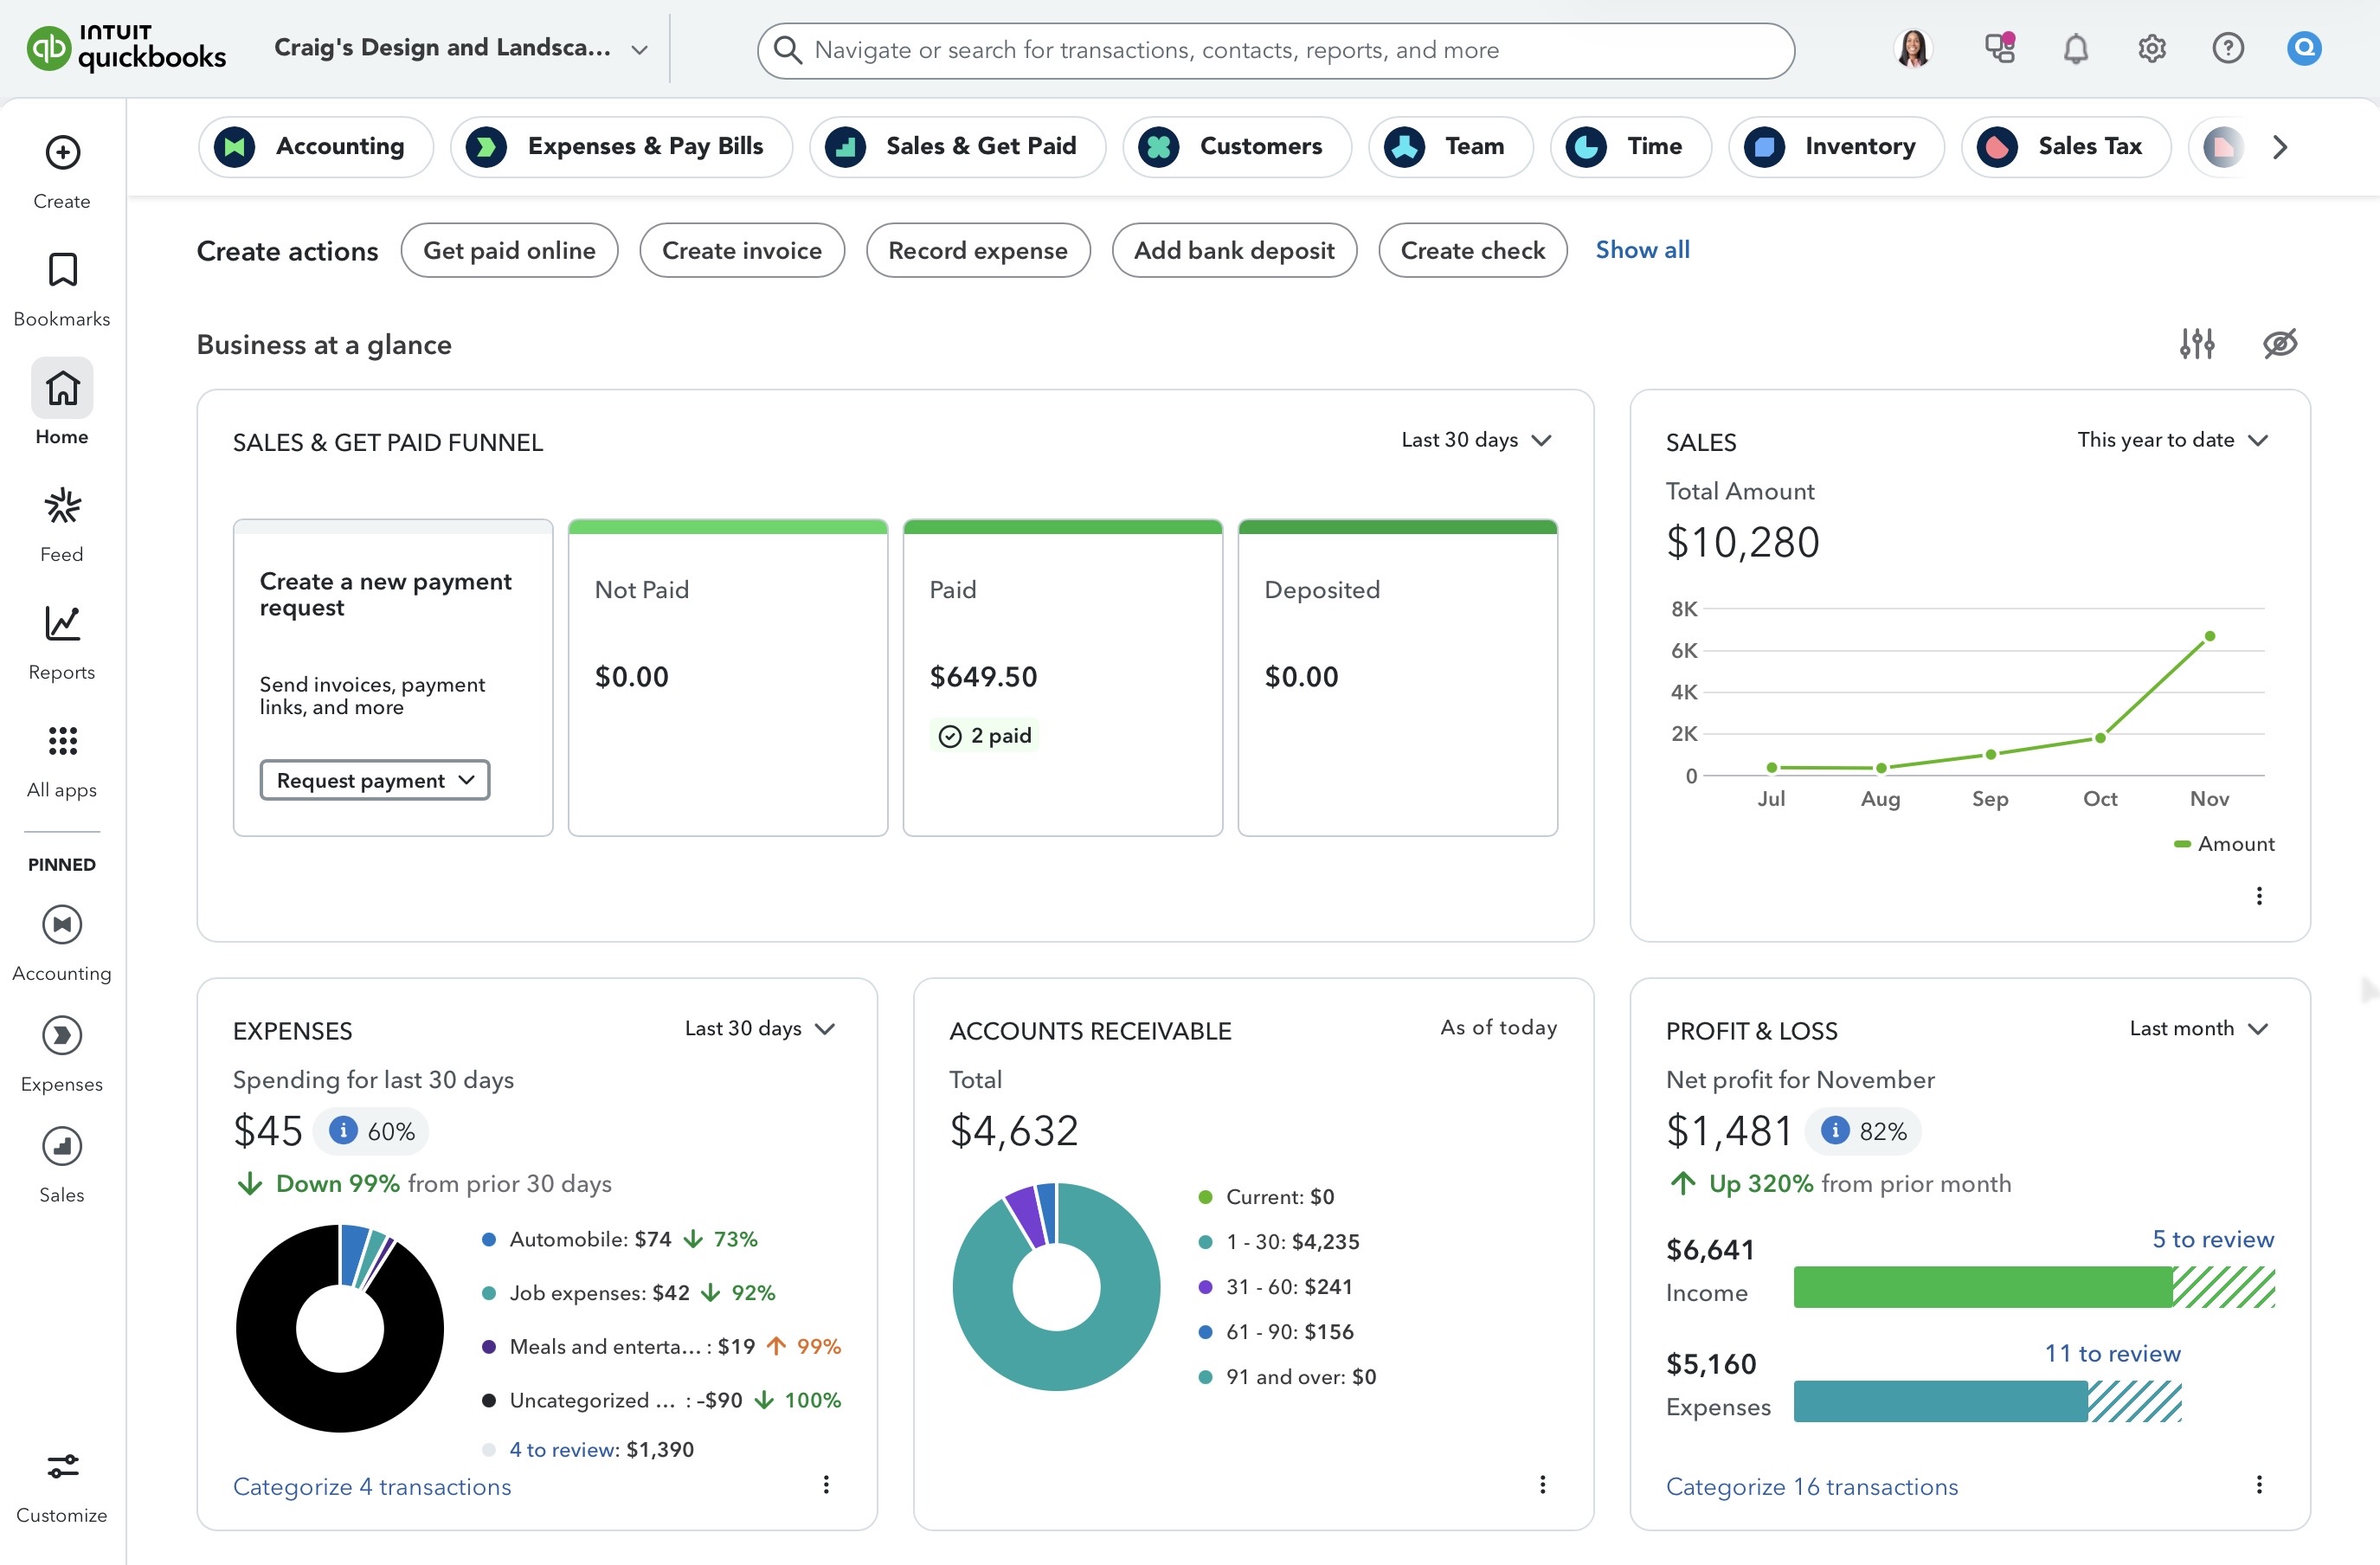
Task: Open the Inventory shortcut
Action: click(1836, 146)
